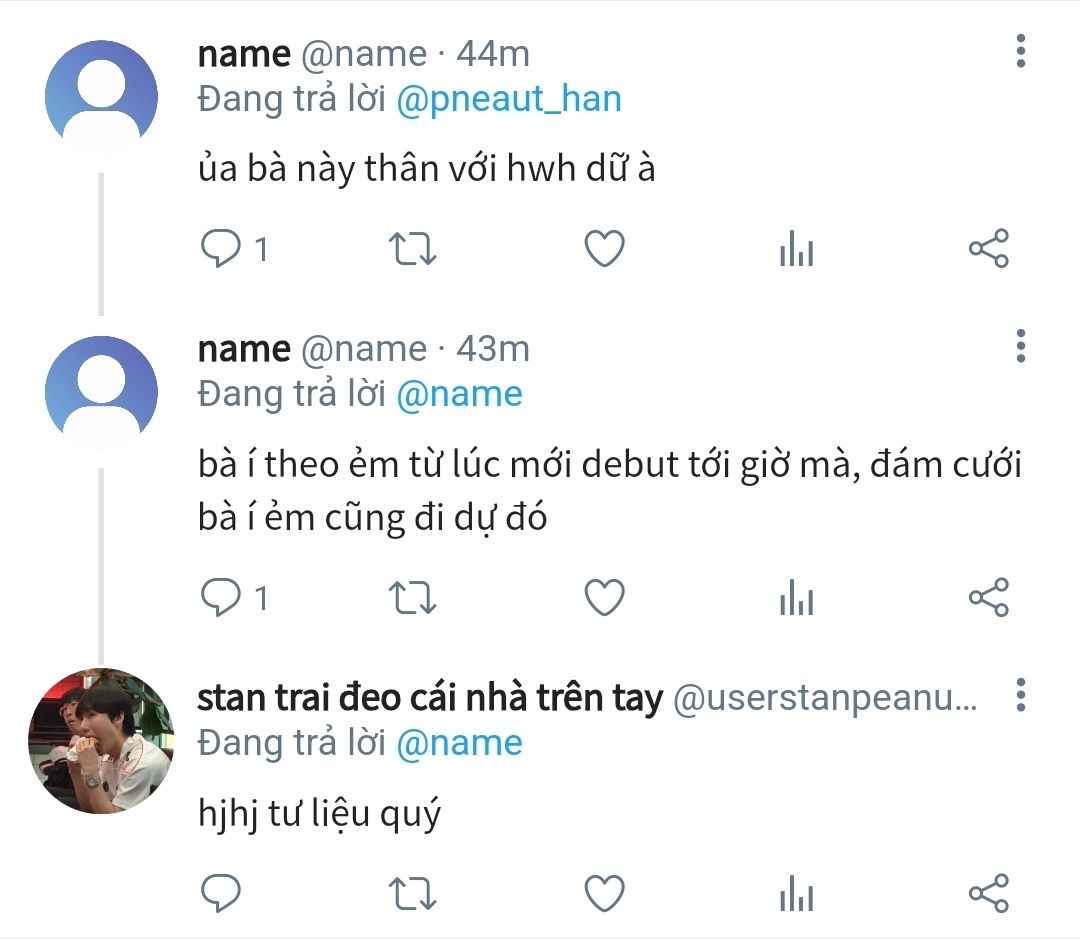Viewport: 1080px width, 939px height.
Task: Like the 44m tweet about hwh
Action: (604, 249)
